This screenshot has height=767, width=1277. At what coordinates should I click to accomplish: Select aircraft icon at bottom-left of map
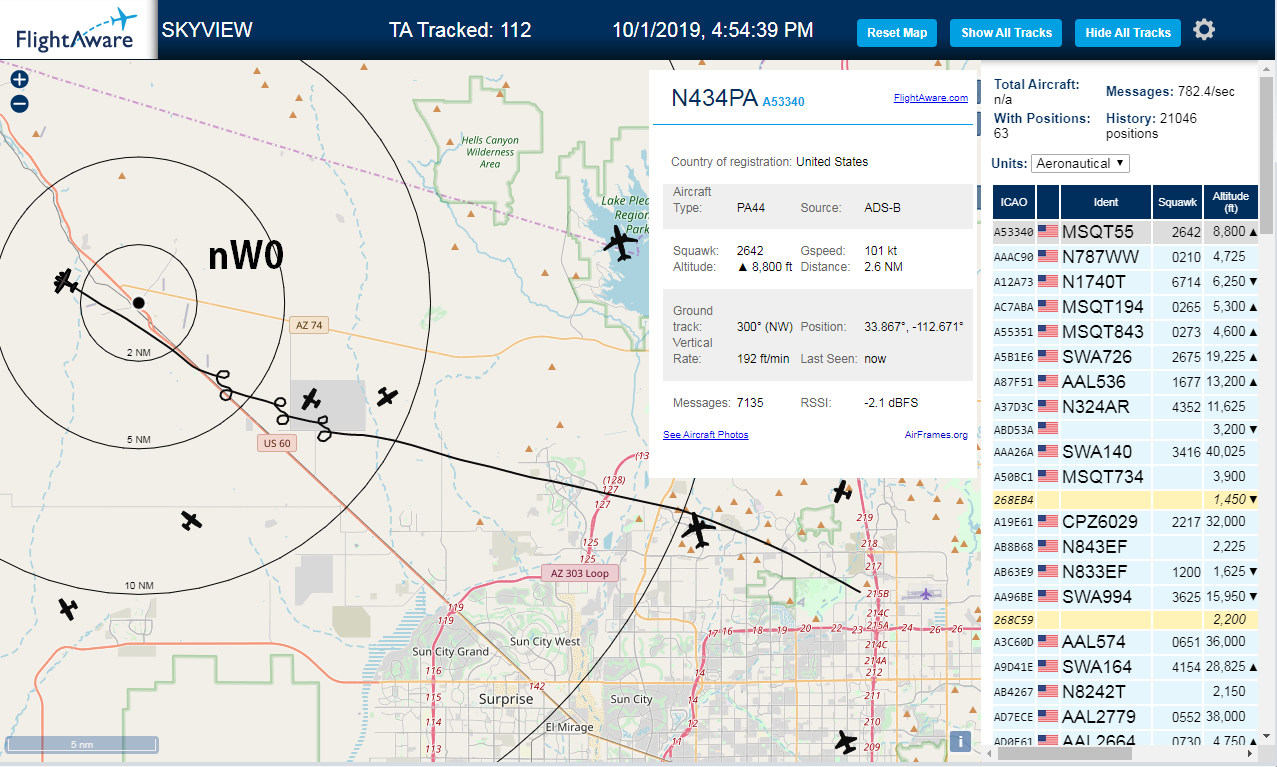(67, 608)
